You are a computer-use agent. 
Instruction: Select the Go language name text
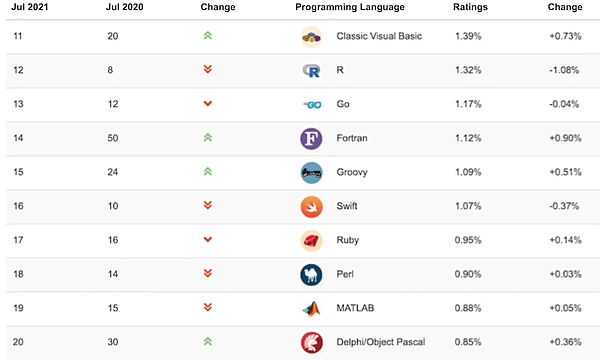click(343, 104)
